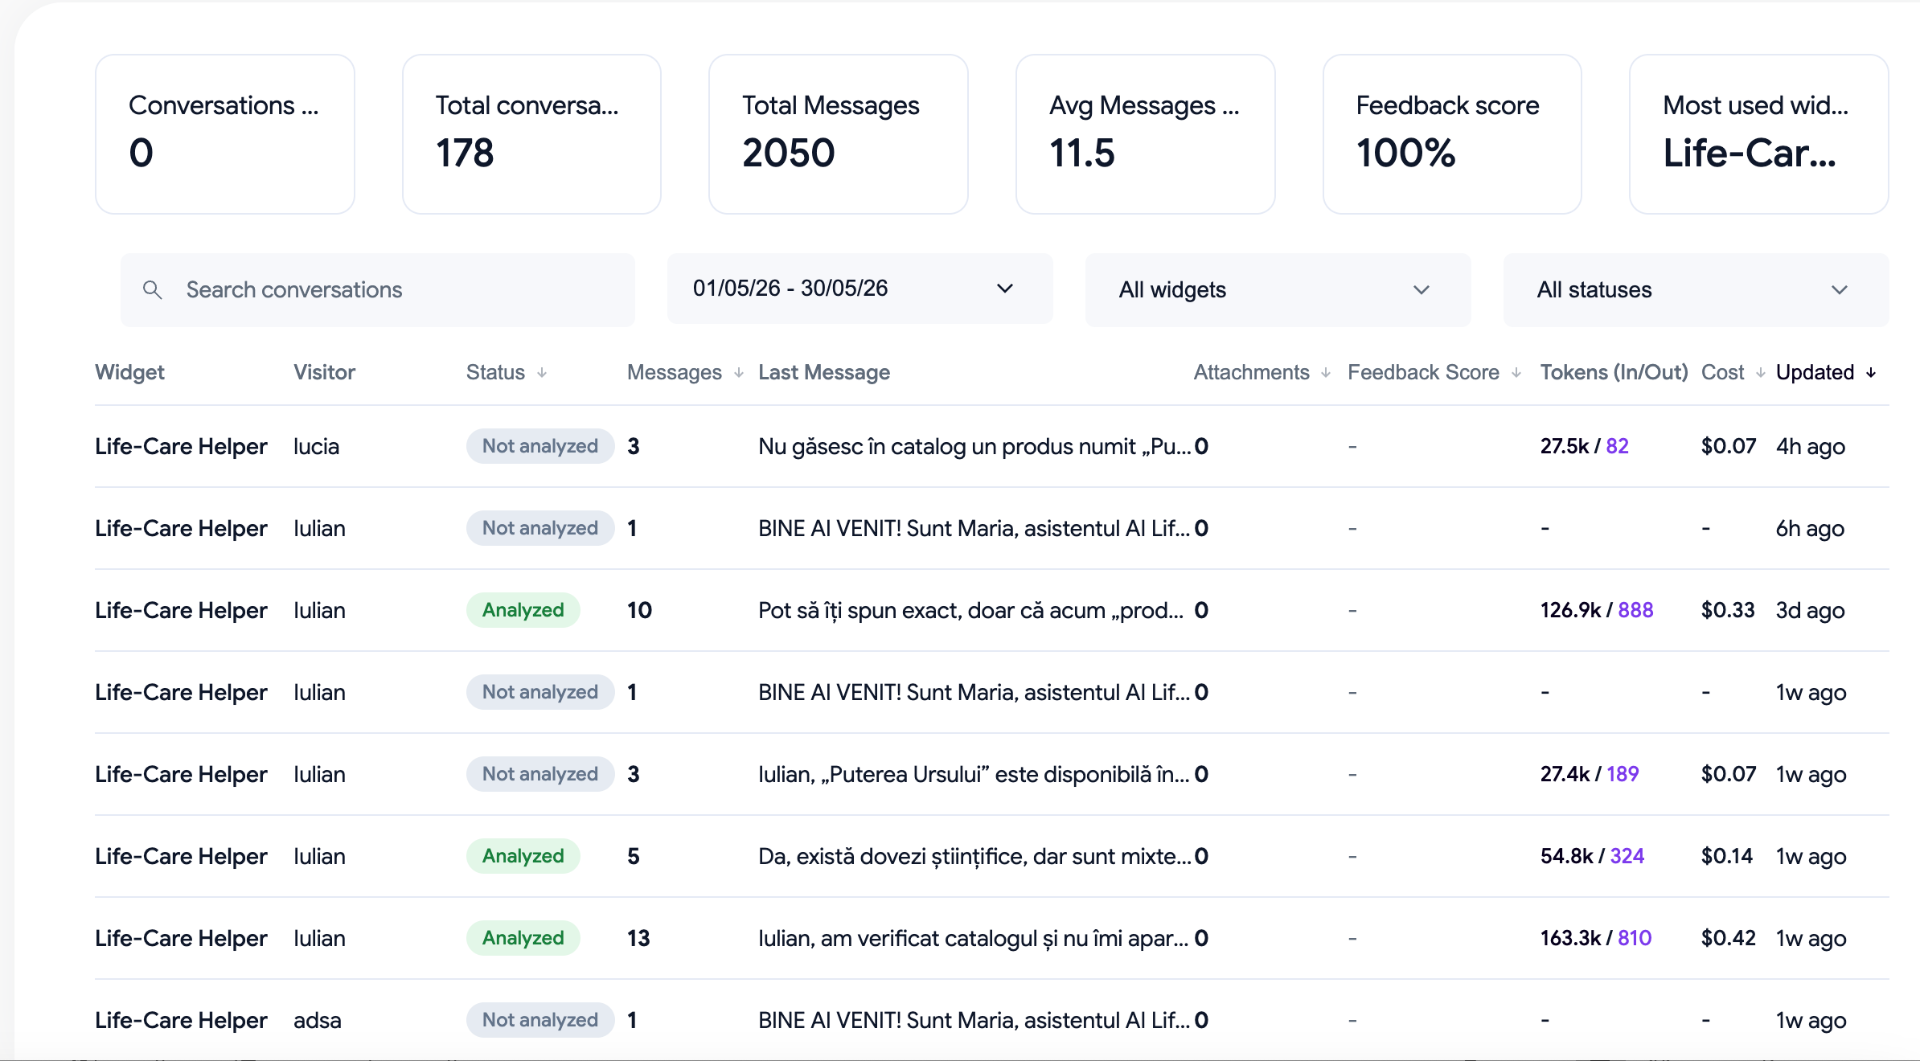Image resolution: width=1920 pixels, height=1061 pixels.
Task: Open the Avg Messages 11.5 card
Action: pos(1145,134)
